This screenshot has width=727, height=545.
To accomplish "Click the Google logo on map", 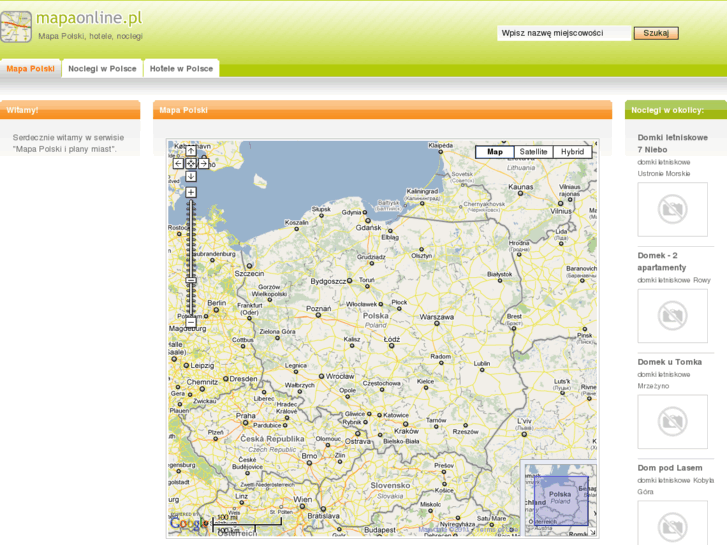I will pyautogui.click(x=189, y=523).
